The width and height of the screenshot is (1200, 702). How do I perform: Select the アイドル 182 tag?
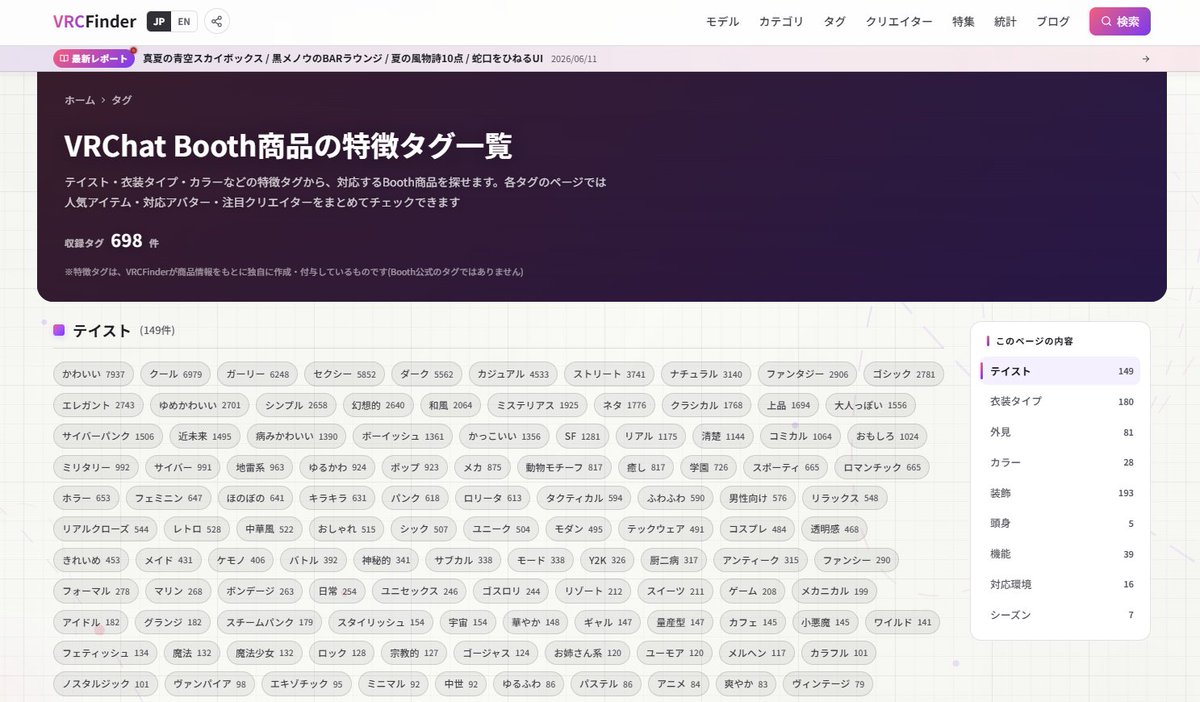click(91, 622)
